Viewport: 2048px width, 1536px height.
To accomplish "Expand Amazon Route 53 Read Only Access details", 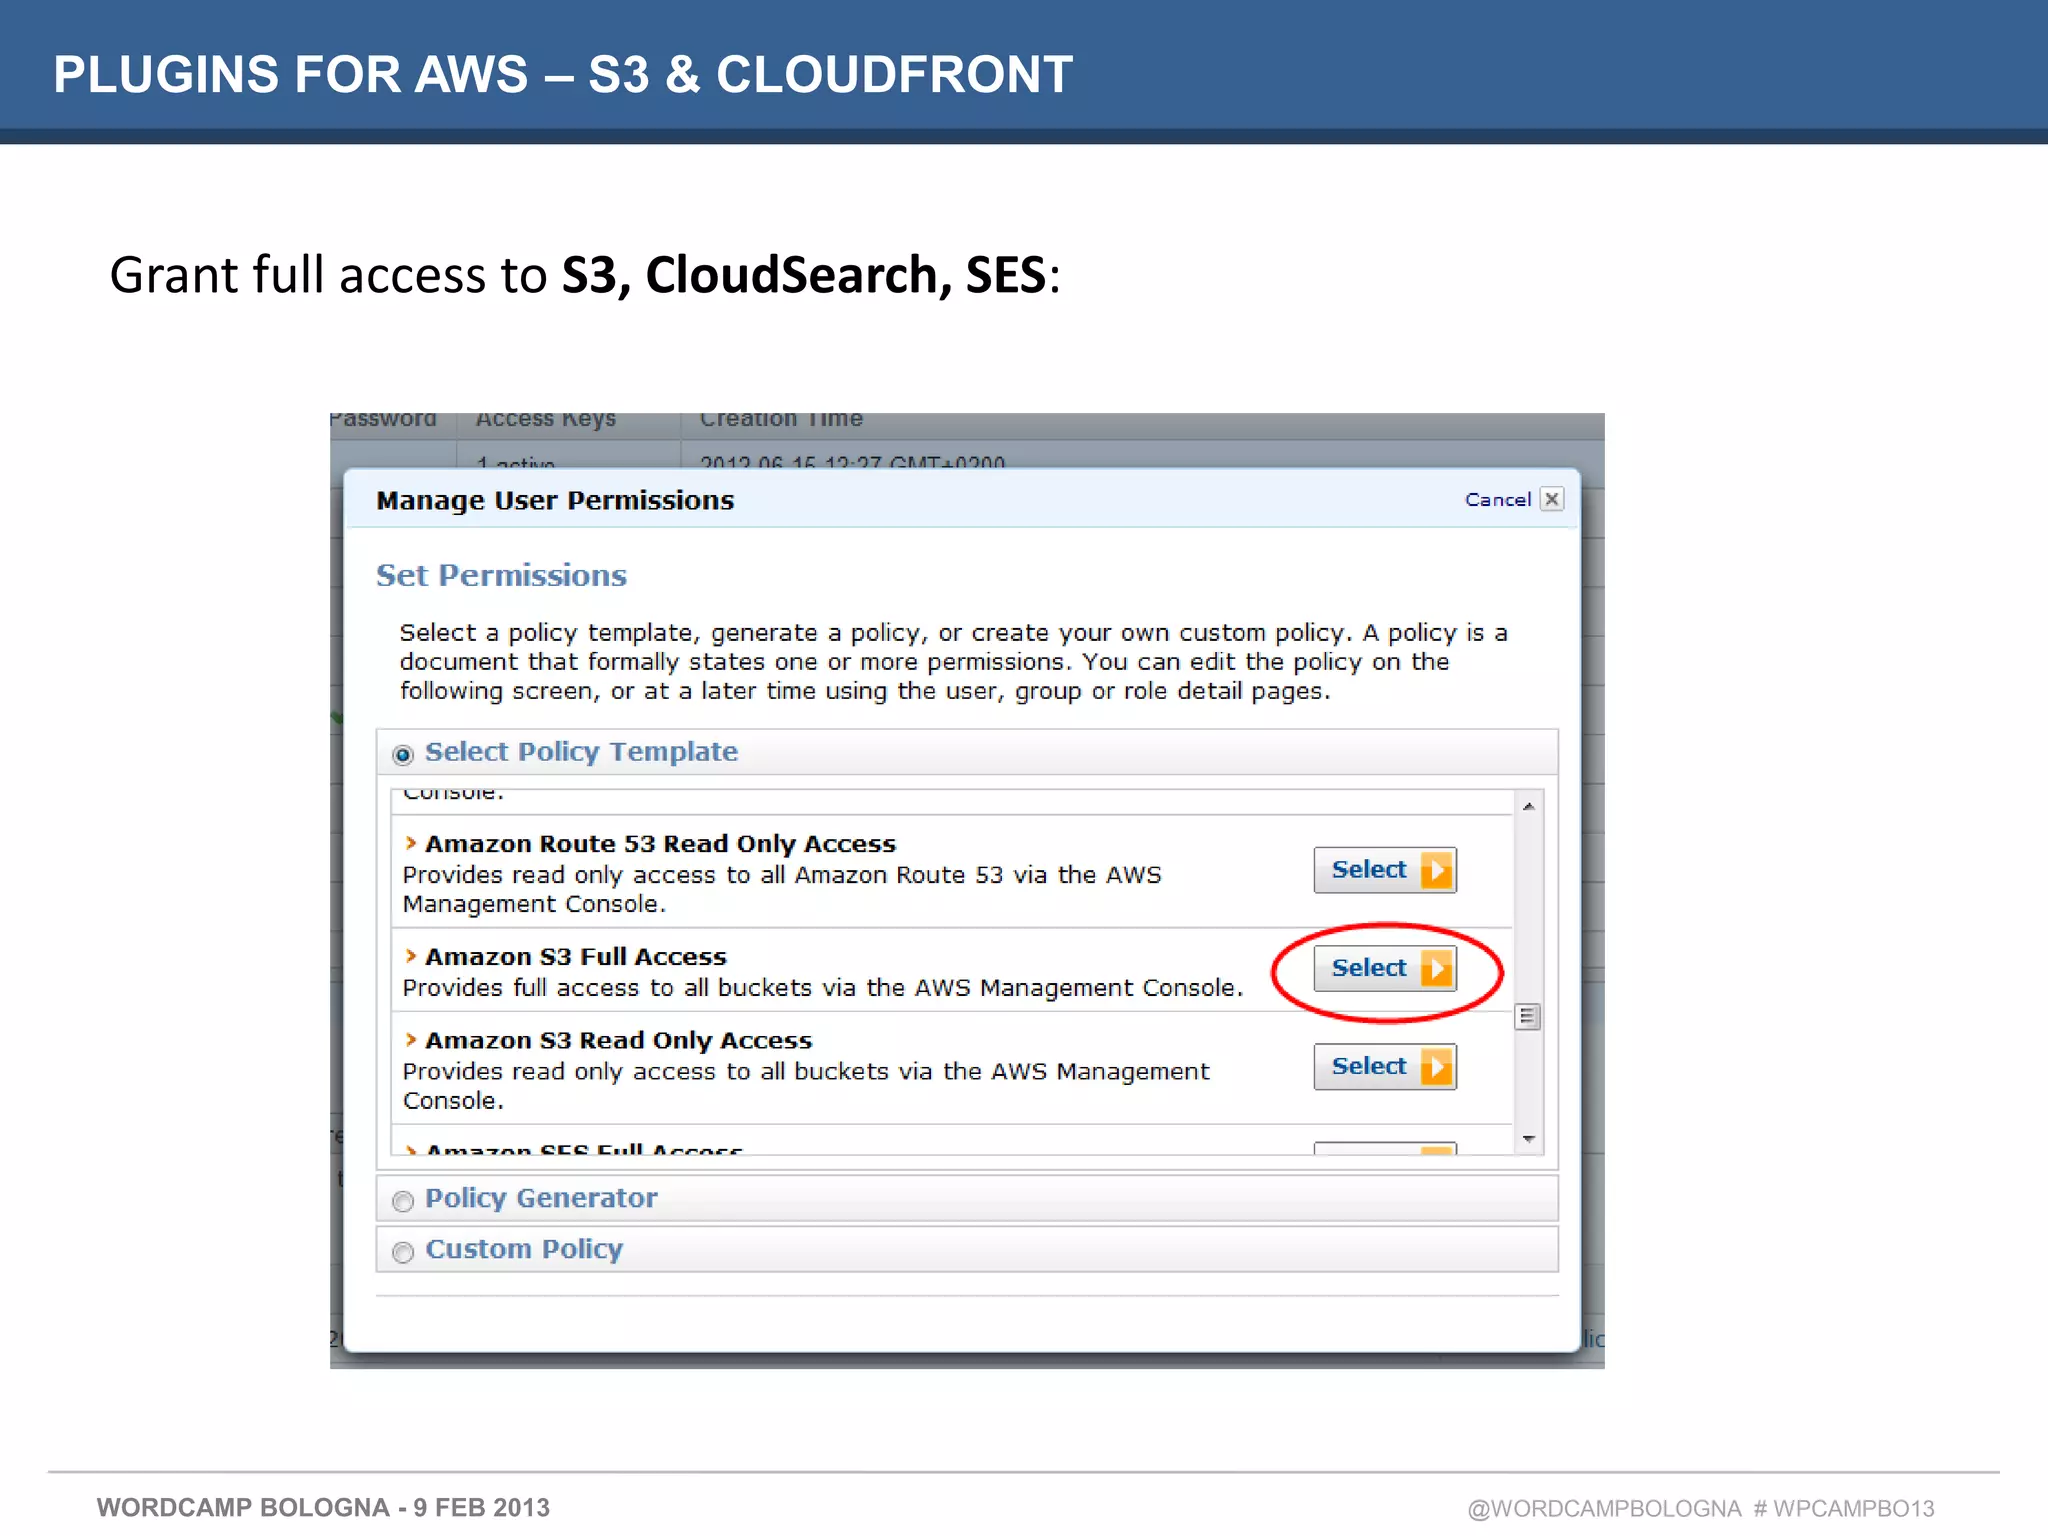I will pos(410,843).
